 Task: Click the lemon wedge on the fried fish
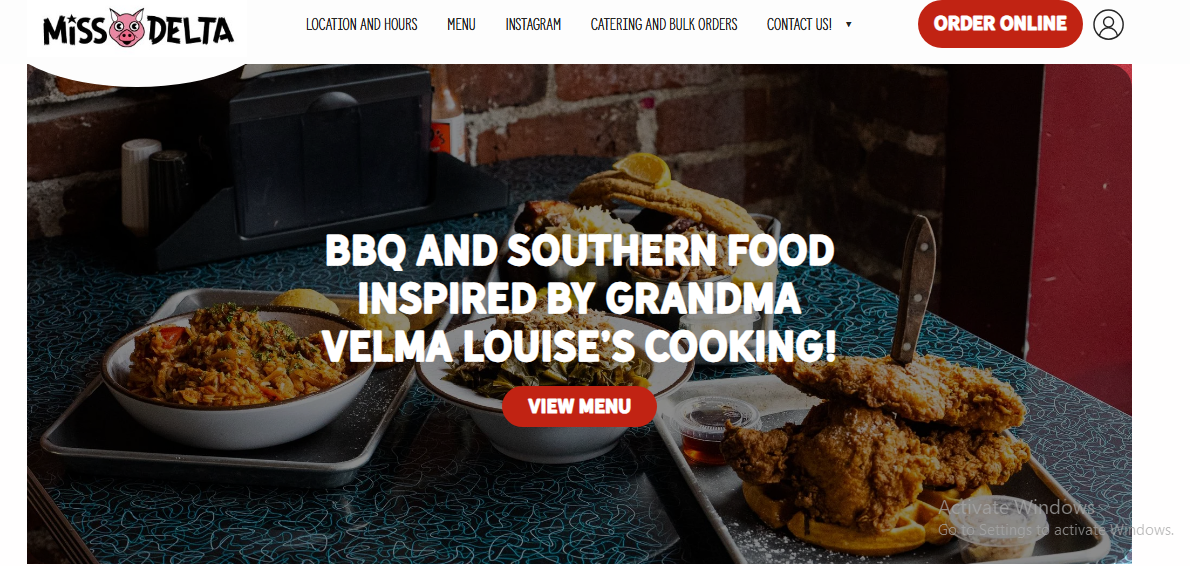pyautogui.click(x=644, y=169)
